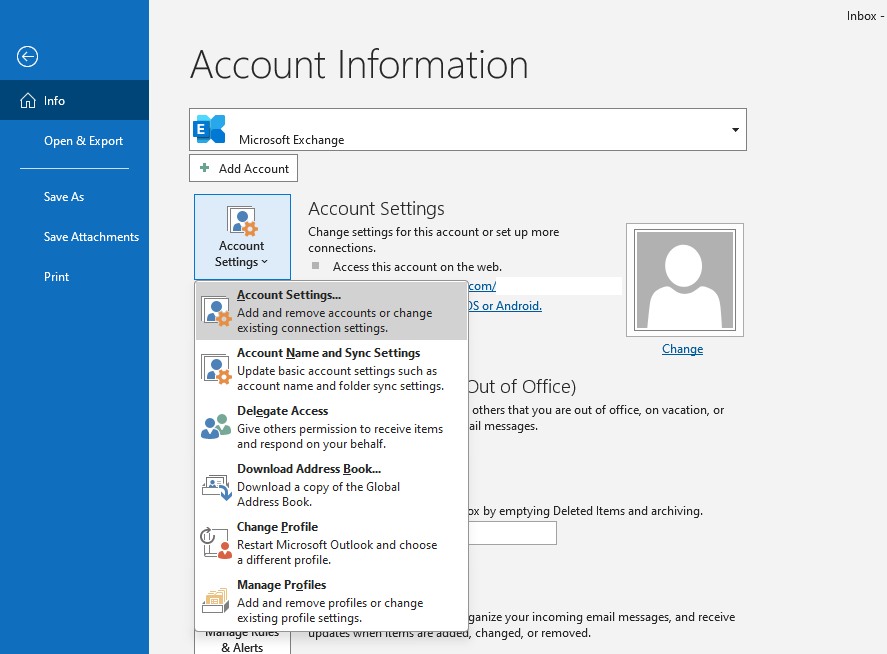The height and width of the screenshot is (654, 887).
Task: Click the Manage Profiles folder icon
Action: click(217, 600)
